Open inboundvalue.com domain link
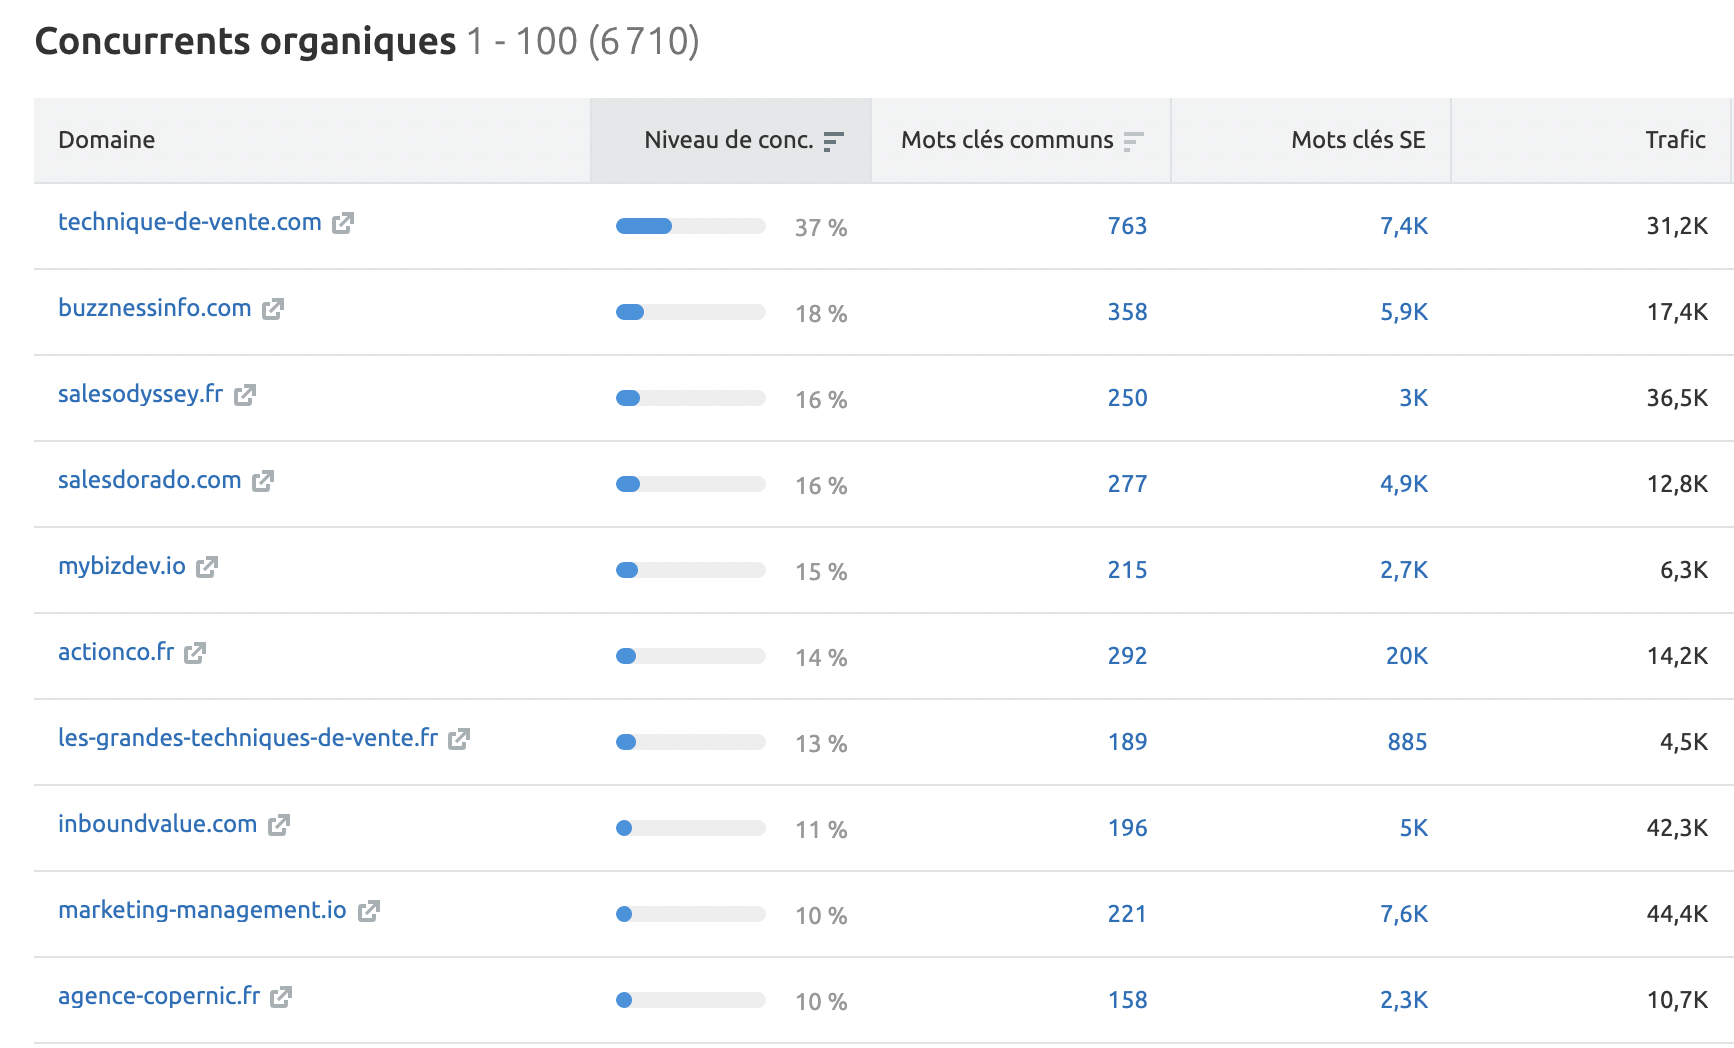Screen dimensions: 1734x1048 [x=158, y=824]
